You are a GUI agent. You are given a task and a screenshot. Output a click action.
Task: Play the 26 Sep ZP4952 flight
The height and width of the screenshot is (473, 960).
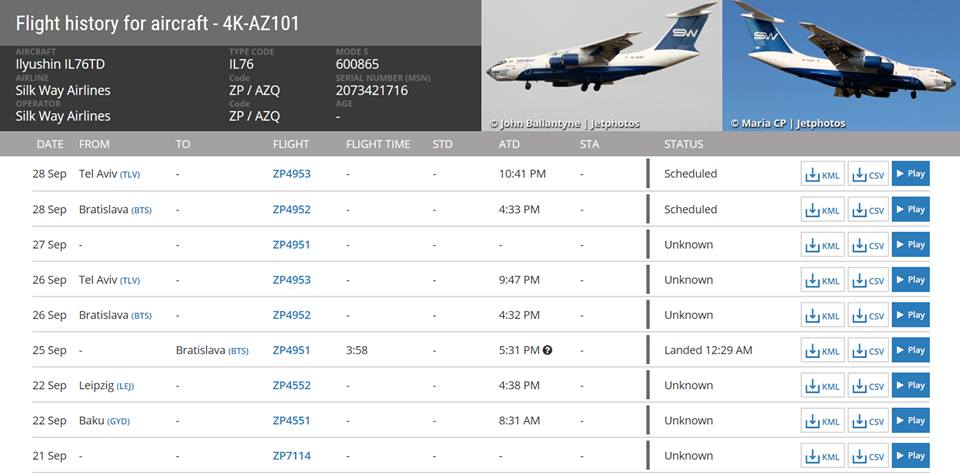(910, 315)
